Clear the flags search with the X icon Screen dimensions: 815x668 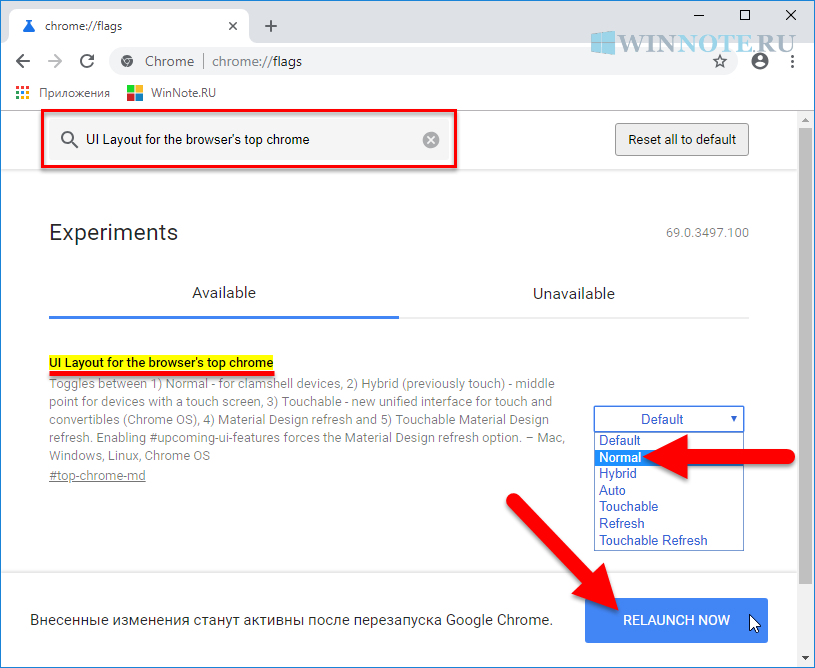coord(430,140)
